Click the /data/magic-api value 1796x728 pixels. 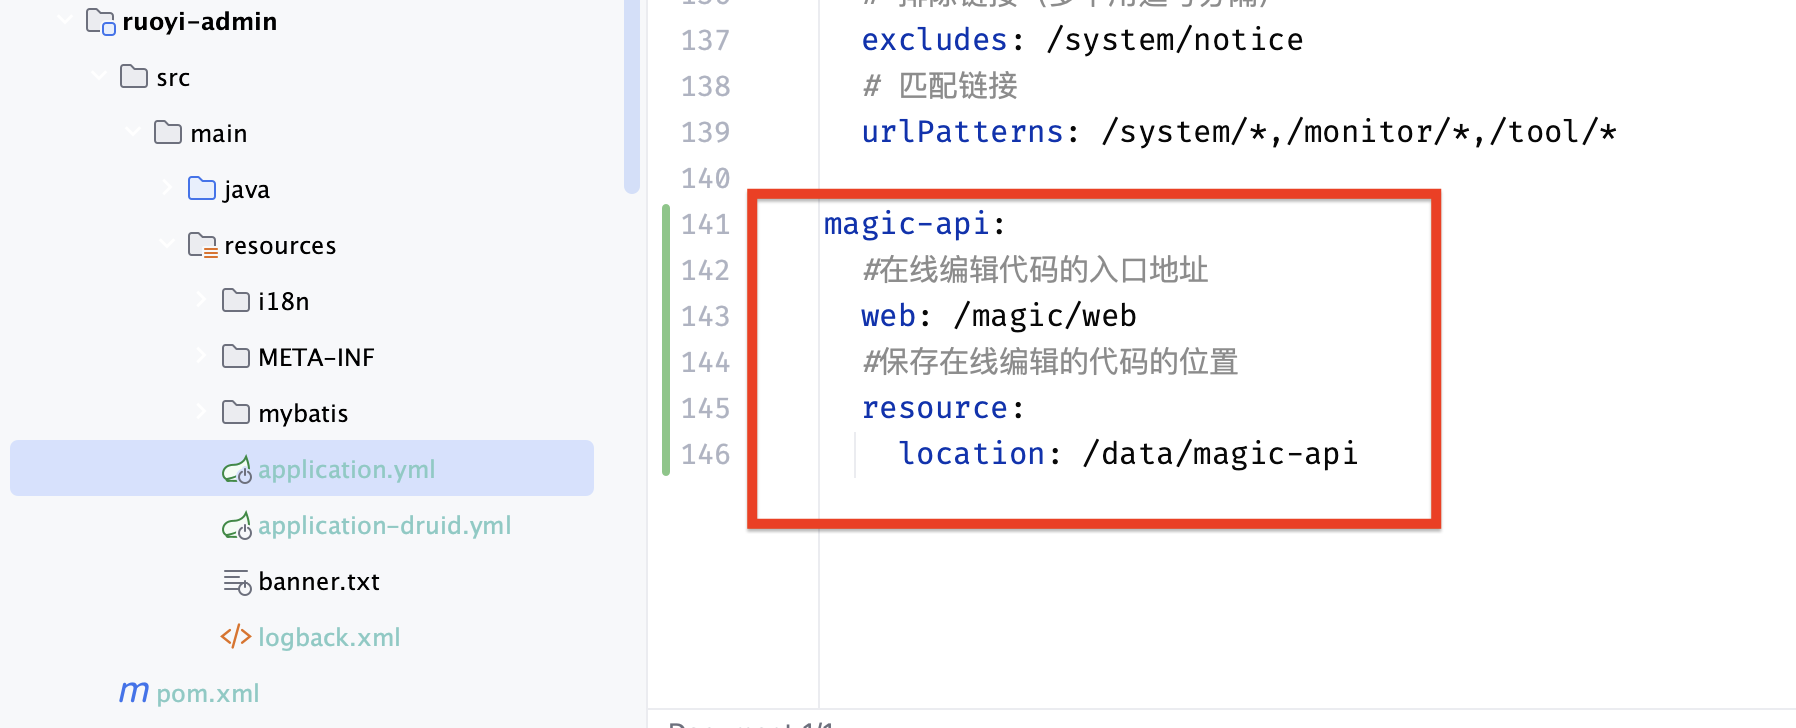coord(1220,454)
